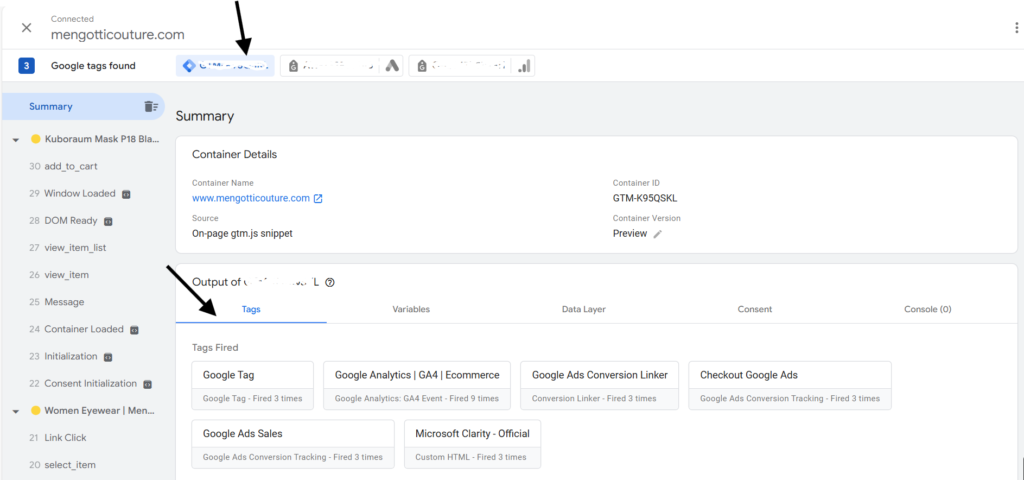Click the mengotticouture.com connected domain text
Screen dimensions: 1024x480
click(x=118, y=35)
